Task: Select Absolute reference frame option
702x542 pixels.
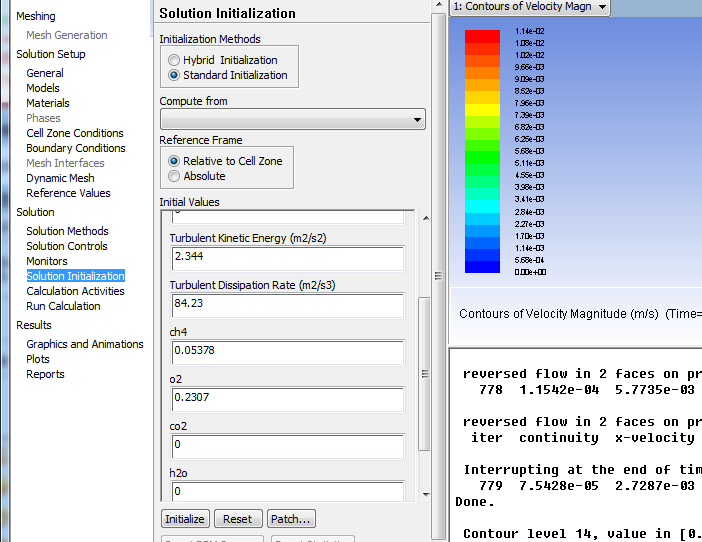Action: [175, 176]
